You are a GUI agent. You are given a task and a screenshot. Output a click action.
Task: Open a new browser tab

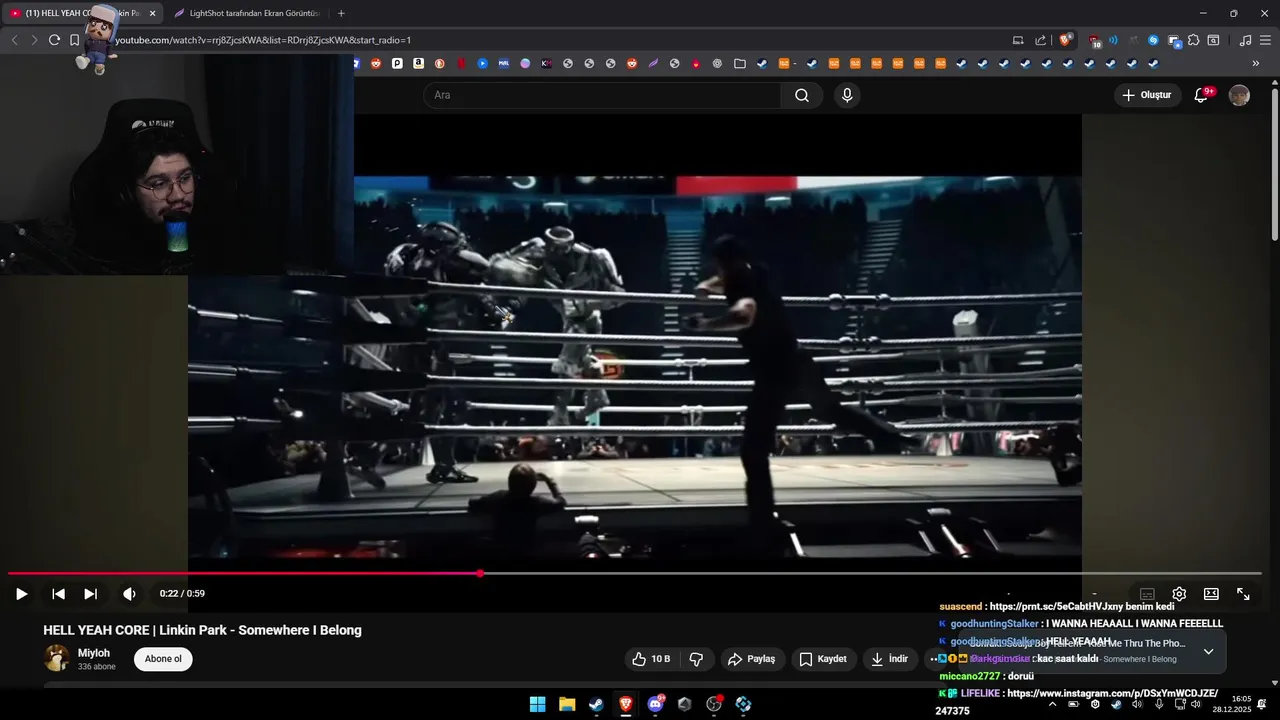point(341,13)
